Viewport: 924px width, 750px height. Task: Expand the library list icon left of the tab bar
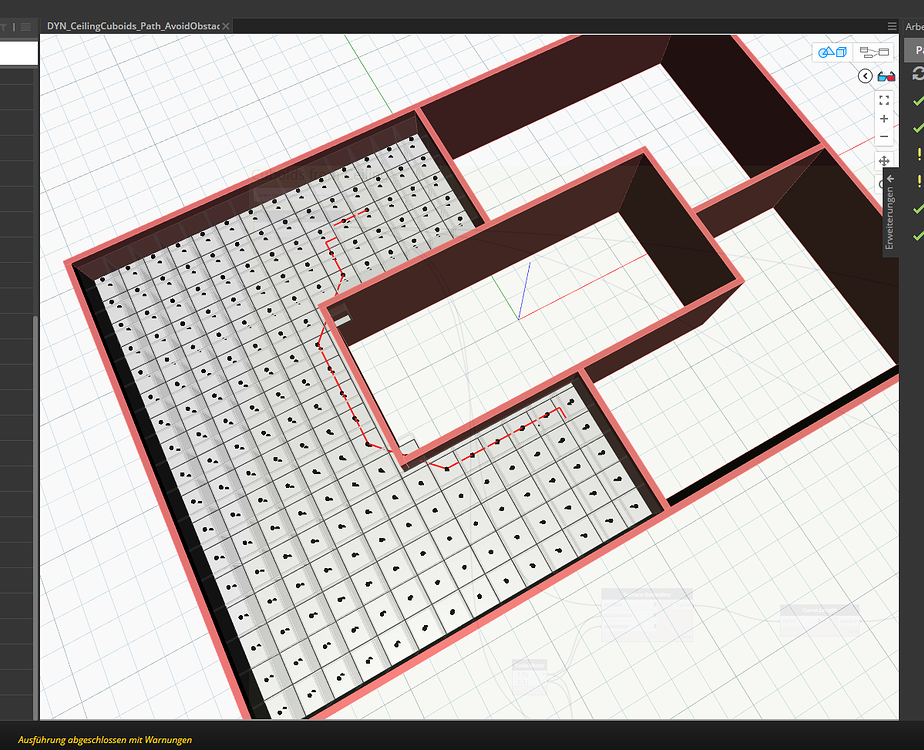tap(26, 26)
